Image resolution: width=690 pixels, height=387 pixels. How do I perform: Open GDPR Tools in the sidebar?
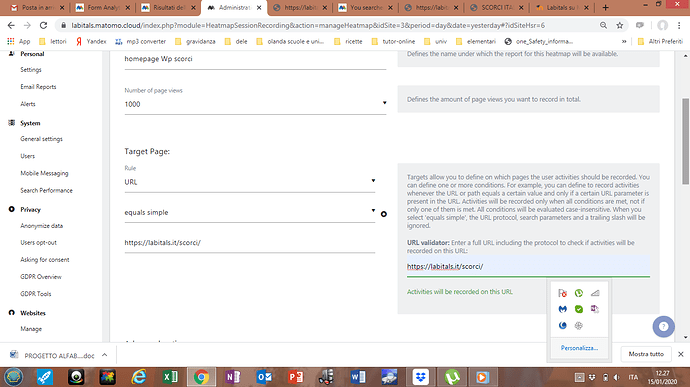36,294
